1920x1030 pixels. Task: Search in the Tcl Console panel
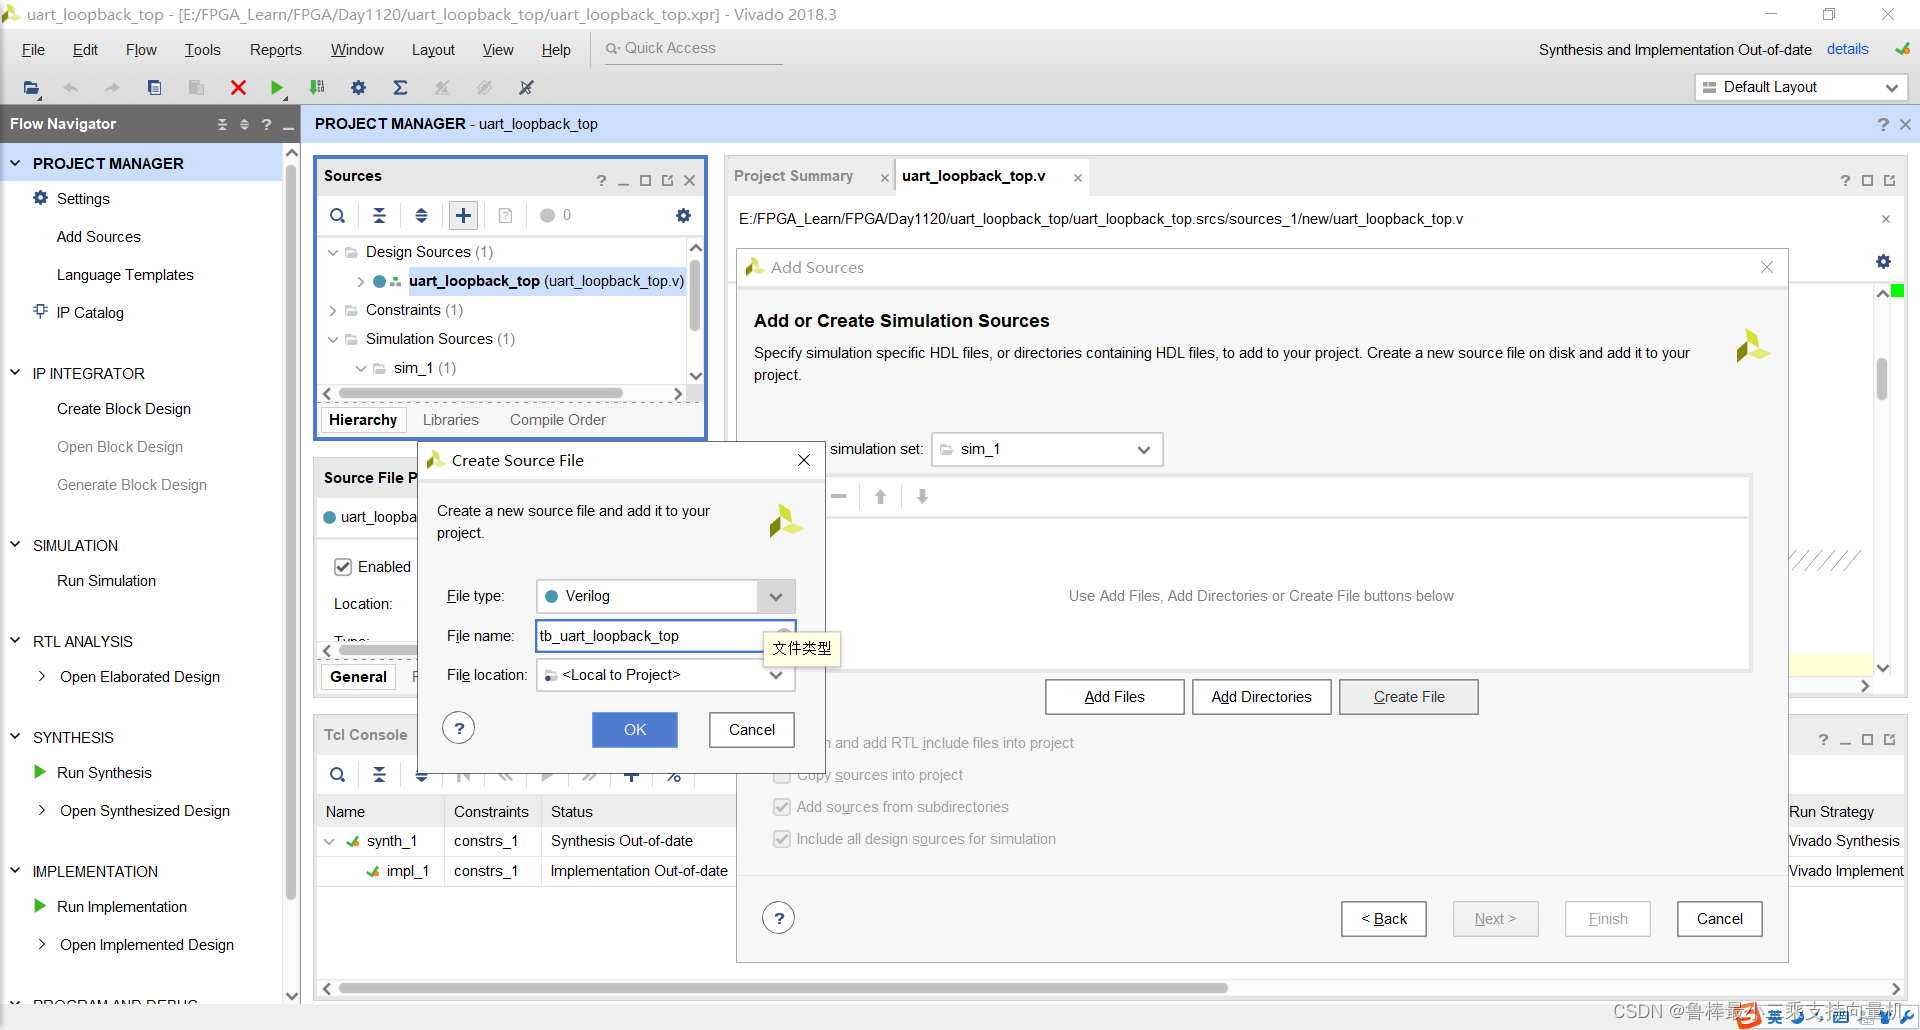[x=338, y=774]
